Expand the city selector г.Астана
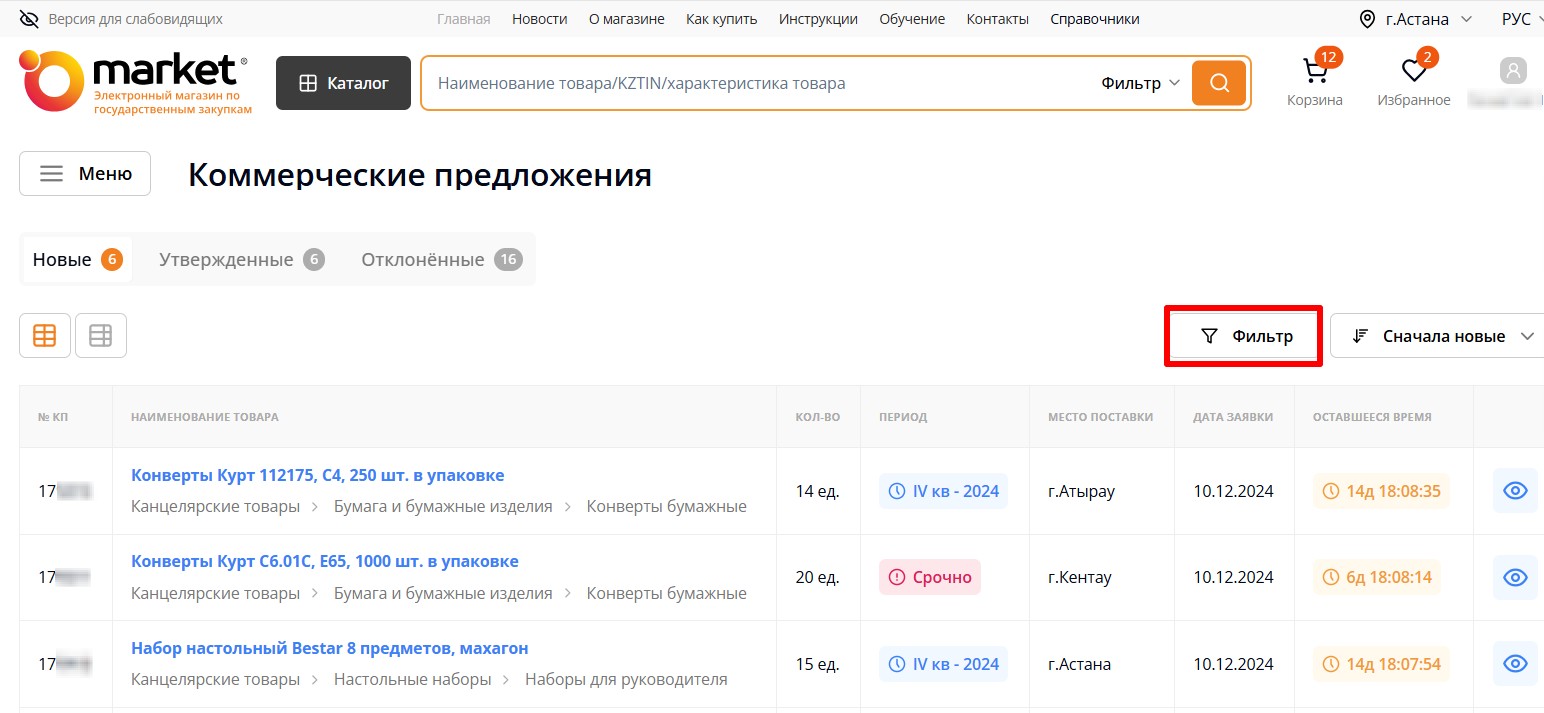Viewport: 1544px width, 713px height. [1416, 19]
